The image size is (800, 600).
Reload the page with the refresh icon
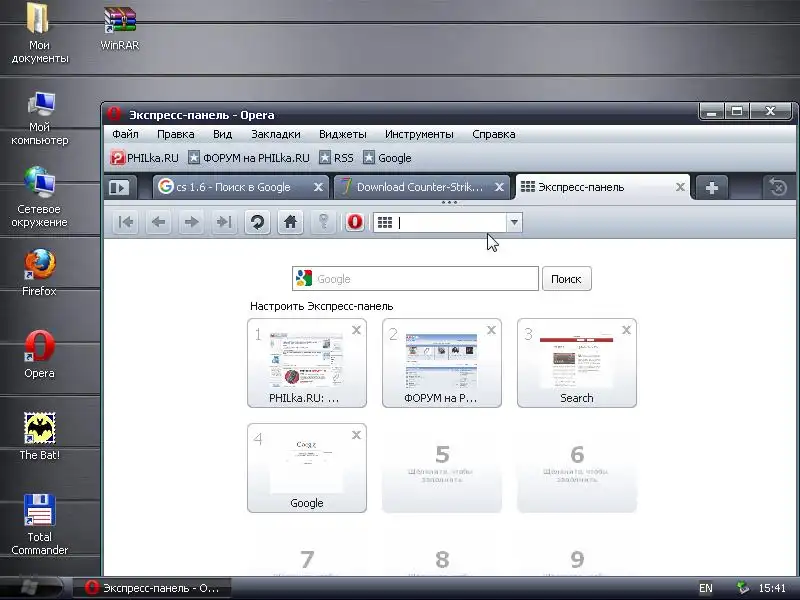tap(257, 222)
